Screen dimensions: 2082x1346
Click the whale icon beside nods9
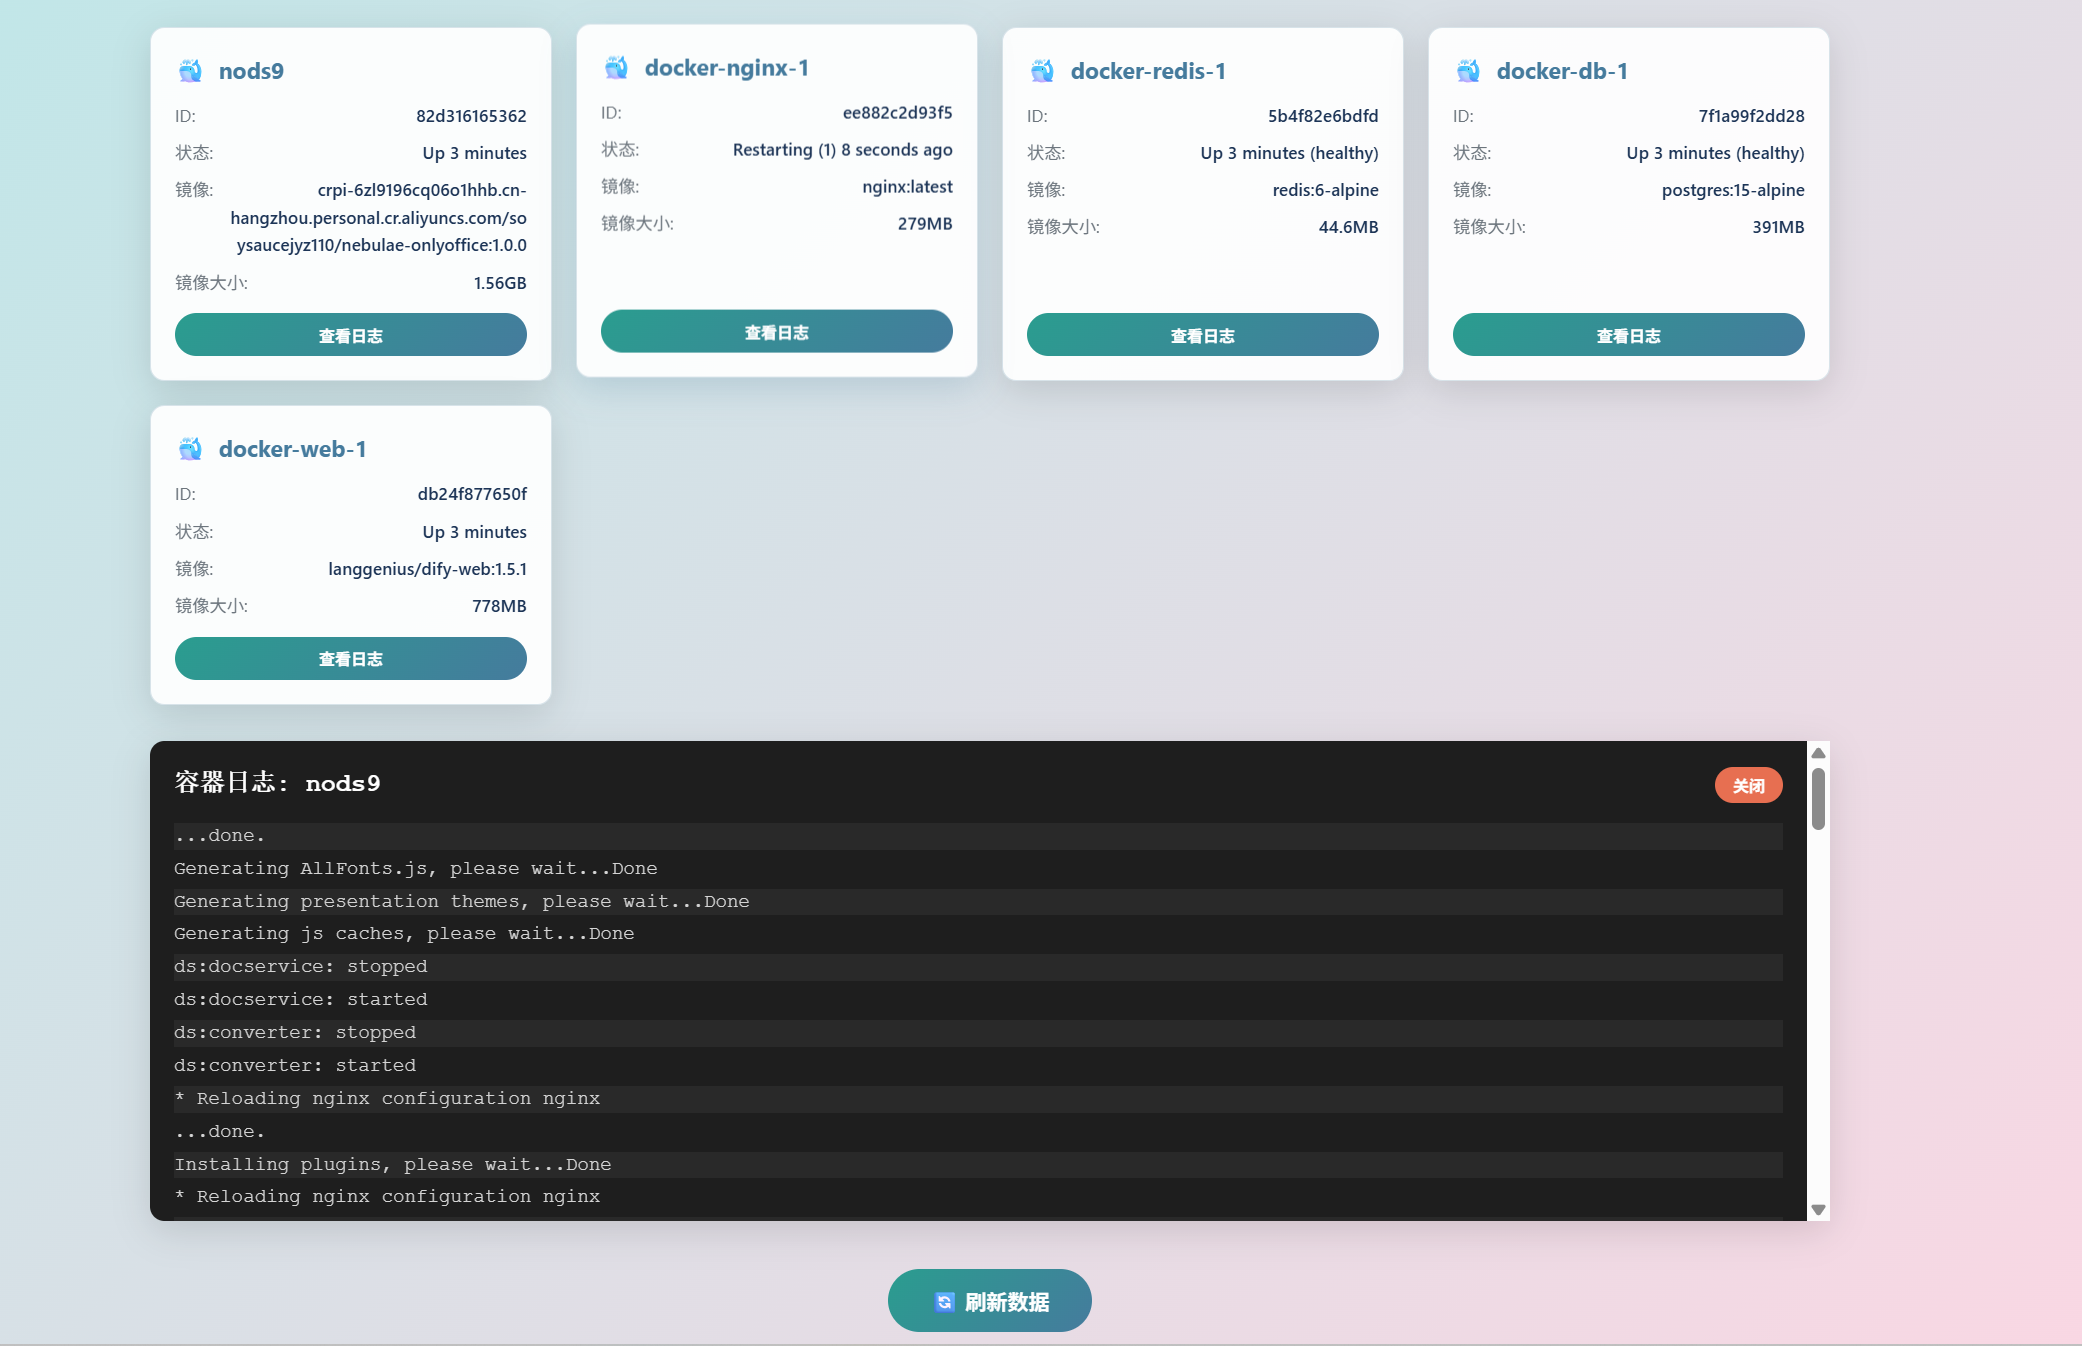pos(190,71)
